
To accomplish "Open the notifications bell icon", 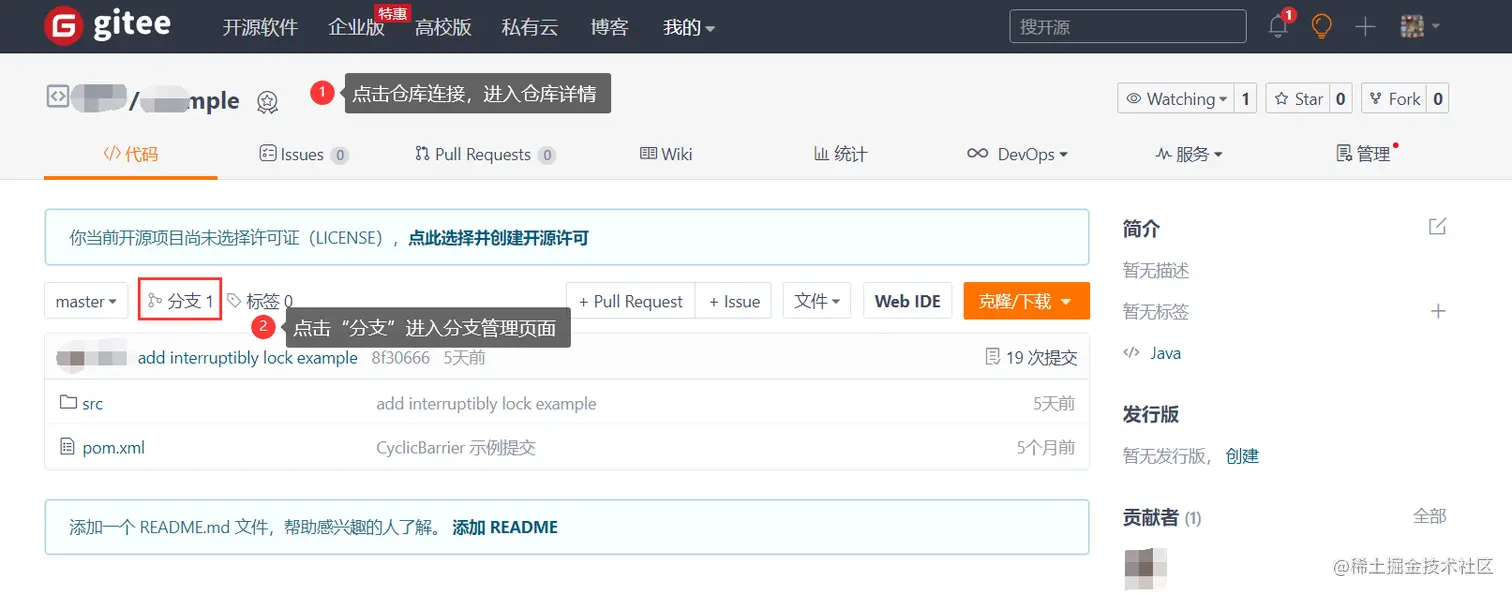I will point(1278,27).
